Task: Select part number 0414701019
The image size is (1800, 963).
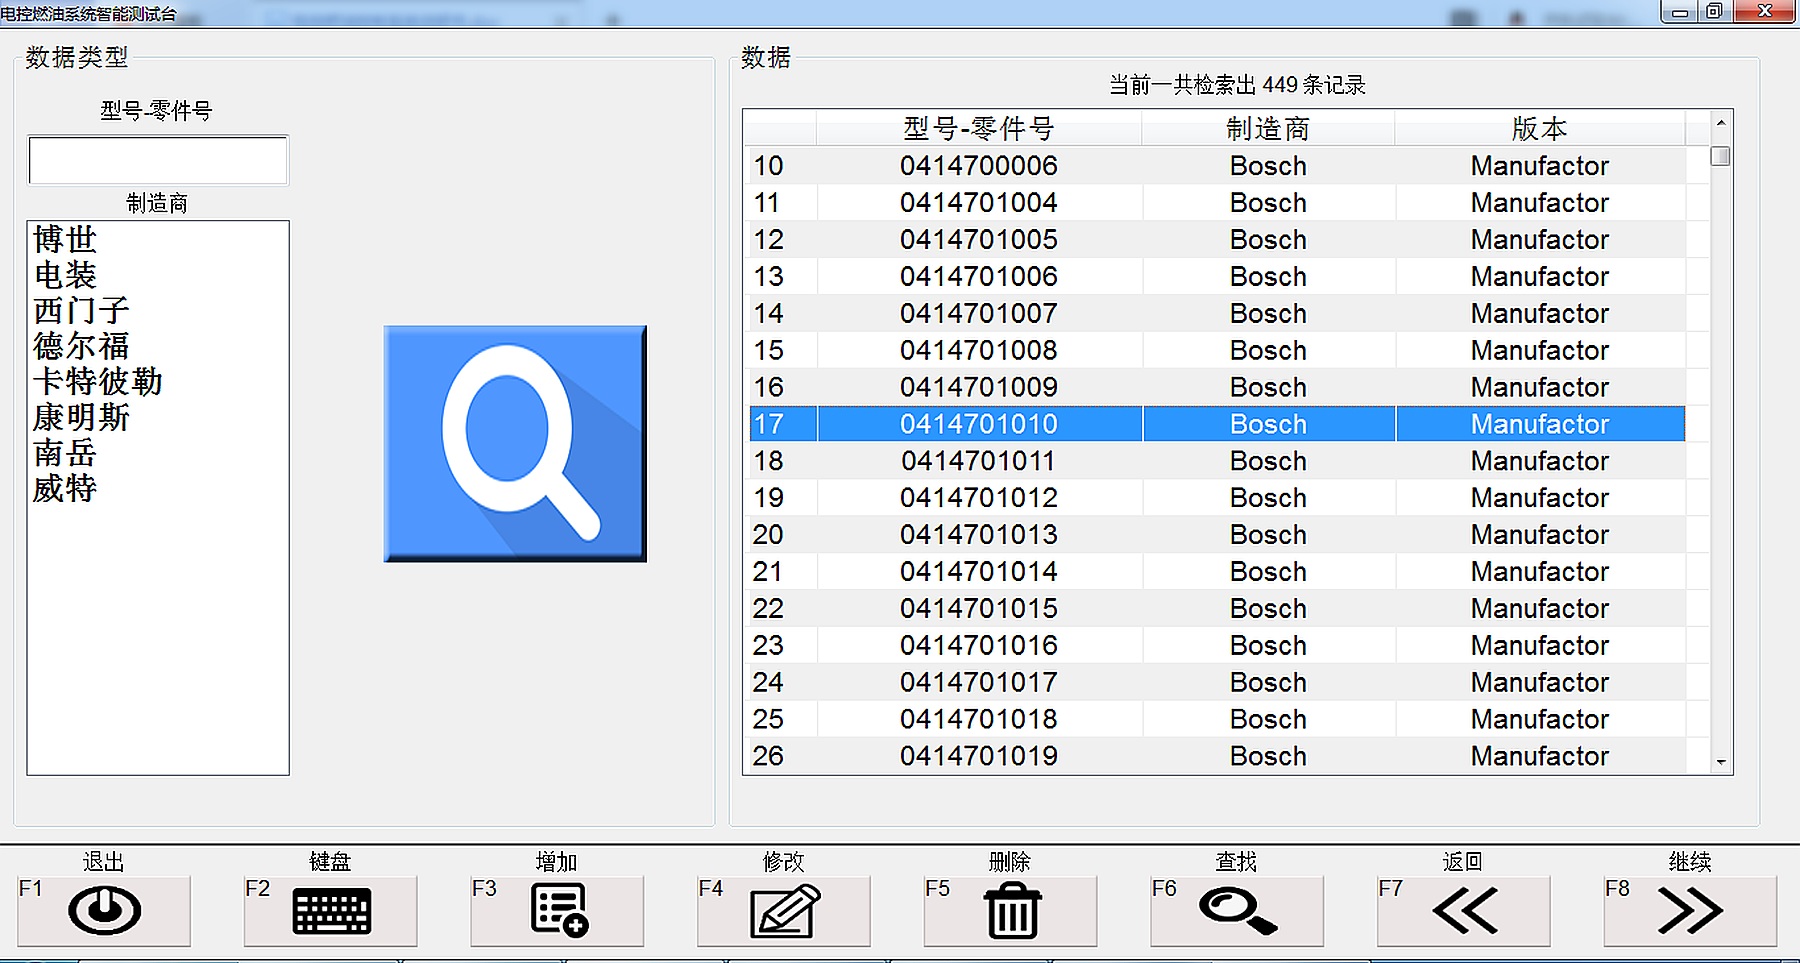Action: pyautogui.click(x=979, y=756)
